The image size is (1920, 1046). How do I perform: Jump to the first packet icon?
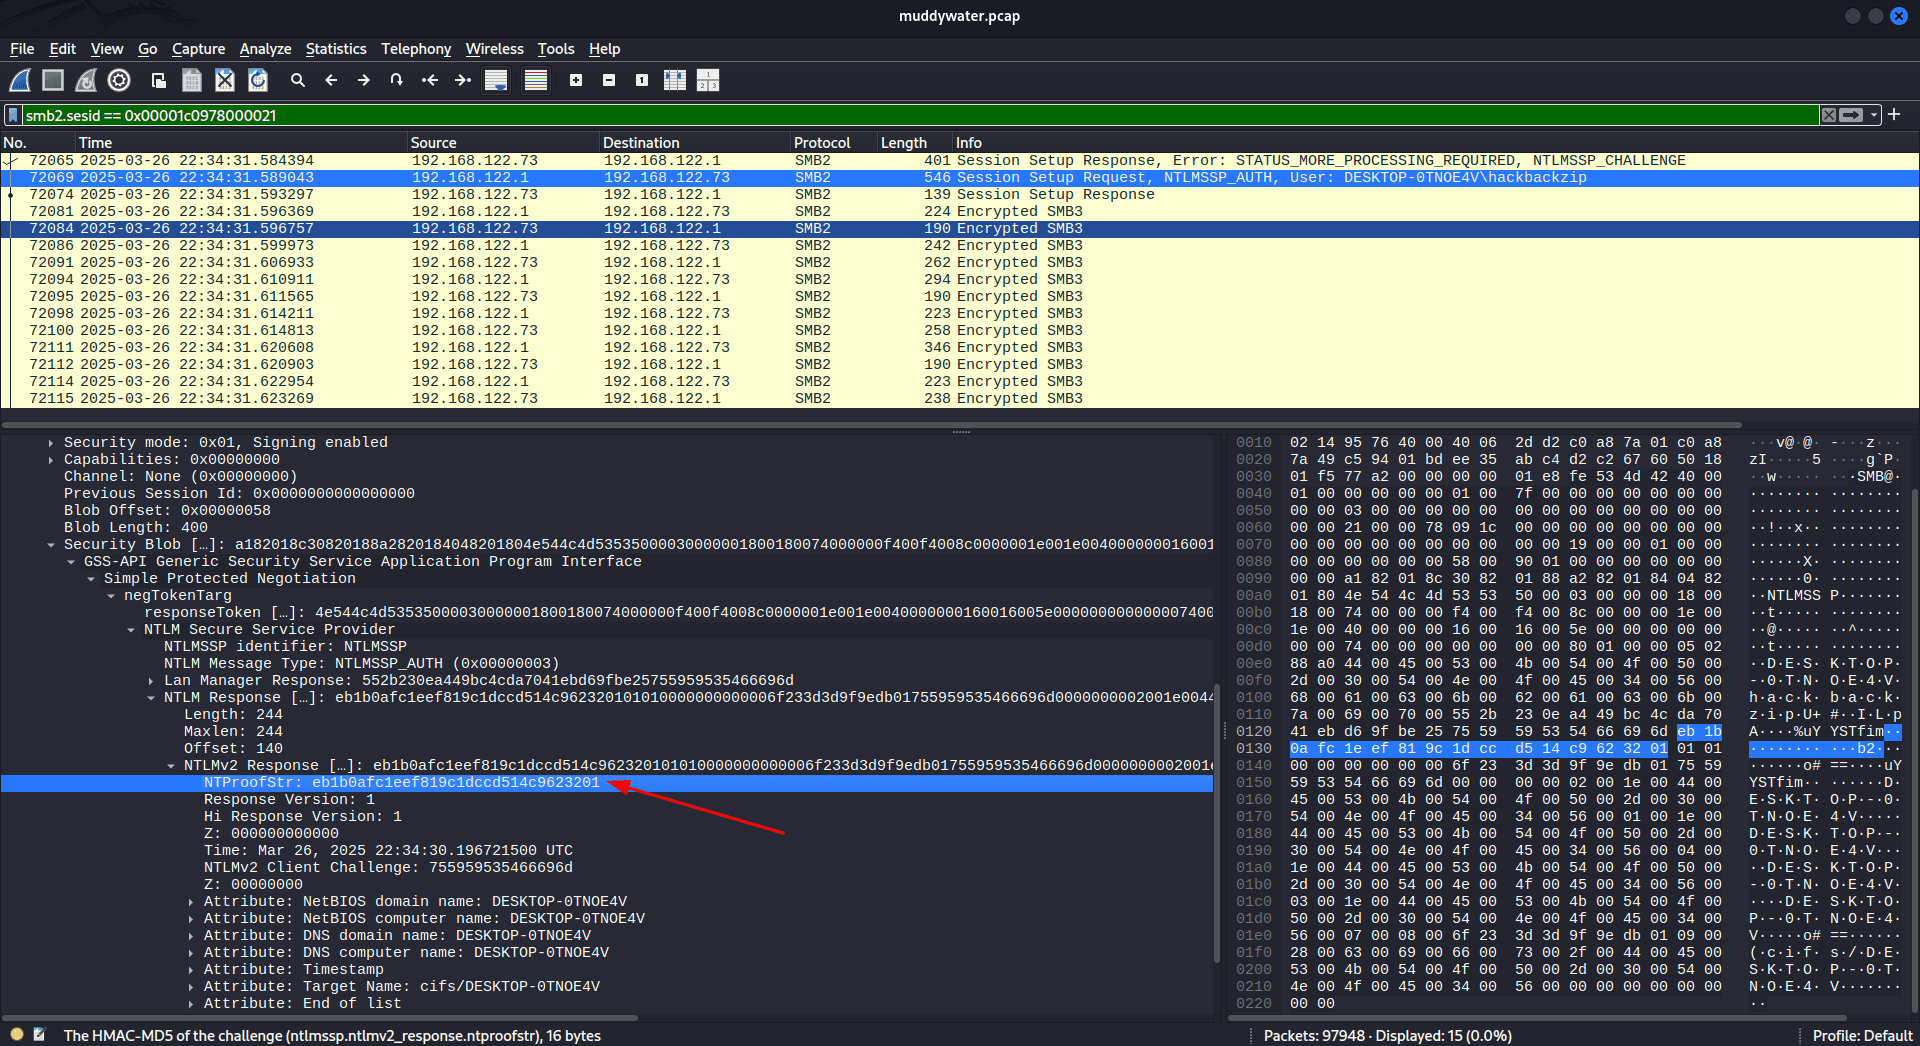tap(430, 80)
